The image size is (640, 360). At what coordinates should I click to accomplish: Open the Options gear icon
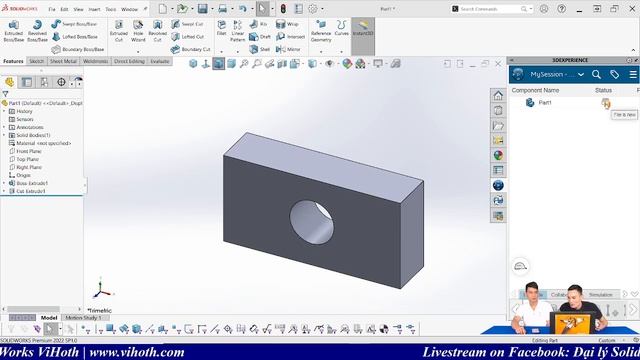[x=313, y=9]
